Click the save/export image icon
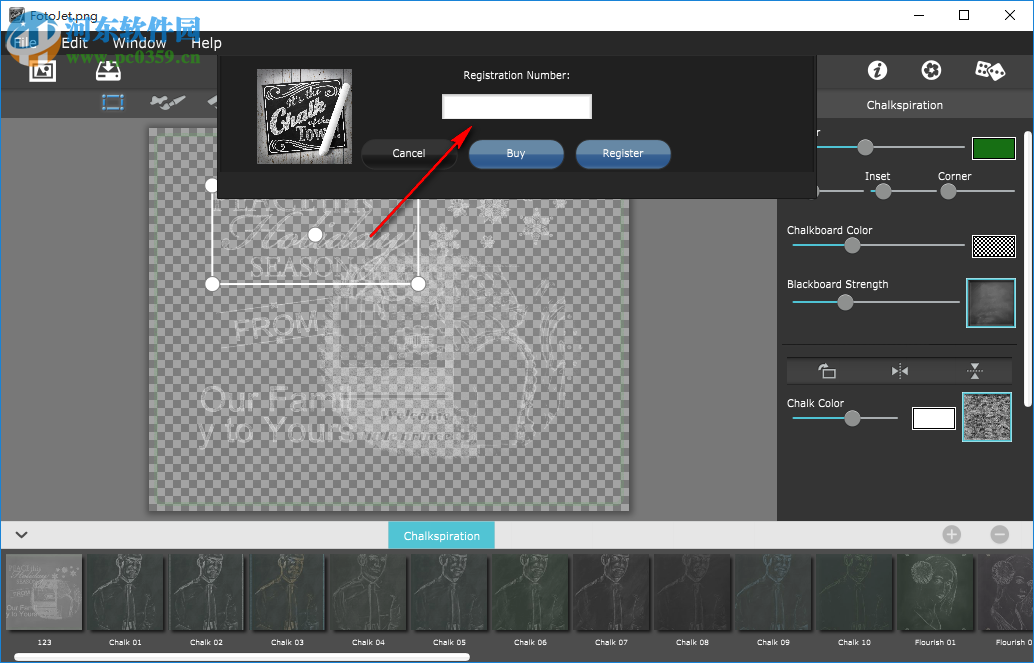This screenshot has width=1034, height=663. pos(109,71)
